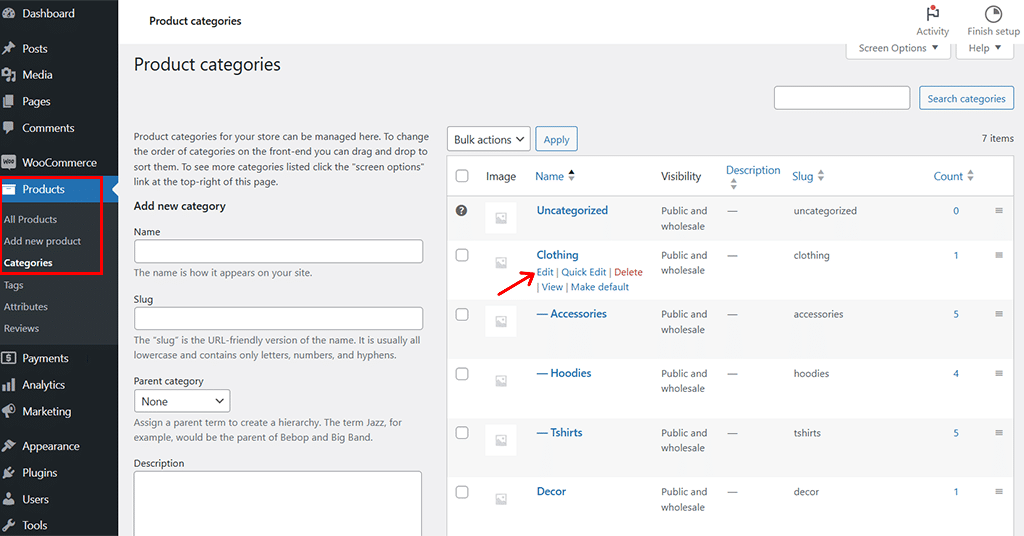Click the Posts pin icon
The image size is (1024, 536).
(x=8, y=48)
